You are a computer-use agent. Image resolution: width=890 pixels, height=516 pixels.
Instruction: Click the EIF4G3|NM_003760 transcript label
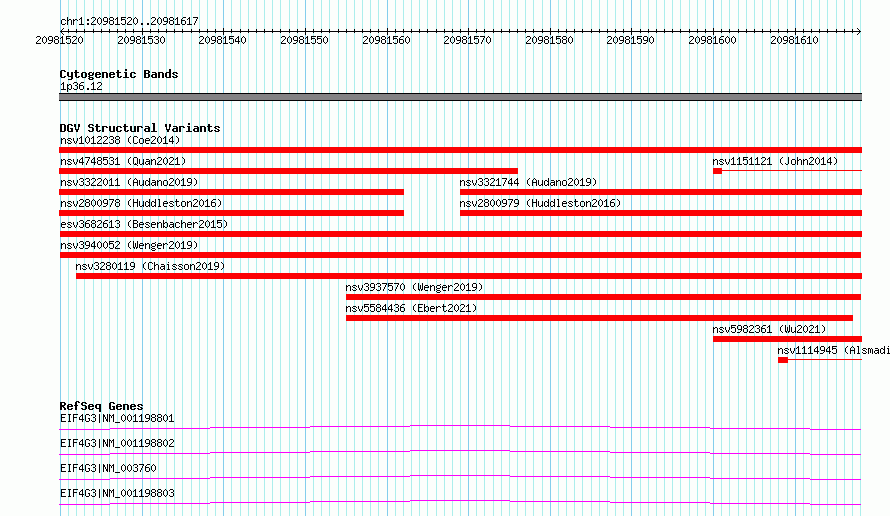(x=108, y=468)
